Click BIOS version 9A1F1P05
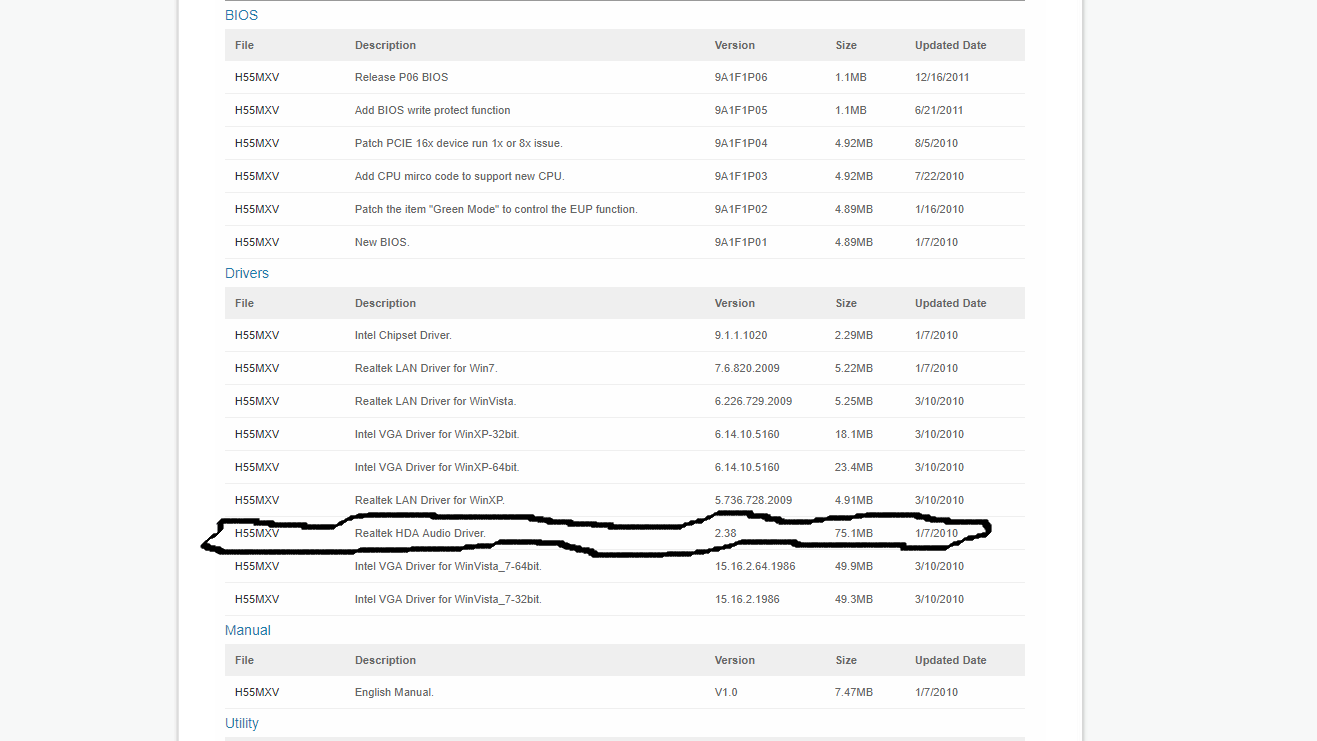This screenshot has width=1317, height=741. coord(741,110)
